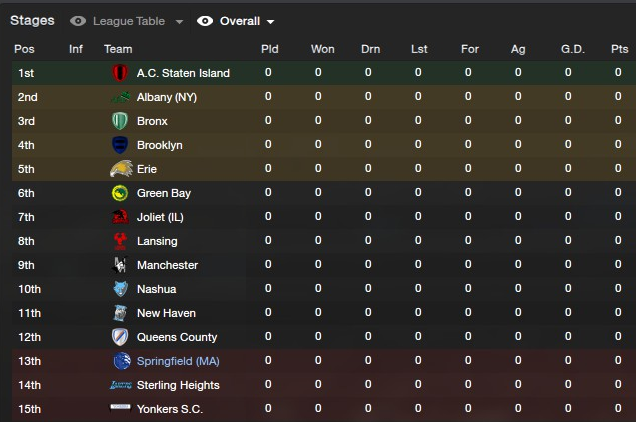Click the Springfield (MA) blue crest
The image size is (636, 422).
tap(122, 361)
